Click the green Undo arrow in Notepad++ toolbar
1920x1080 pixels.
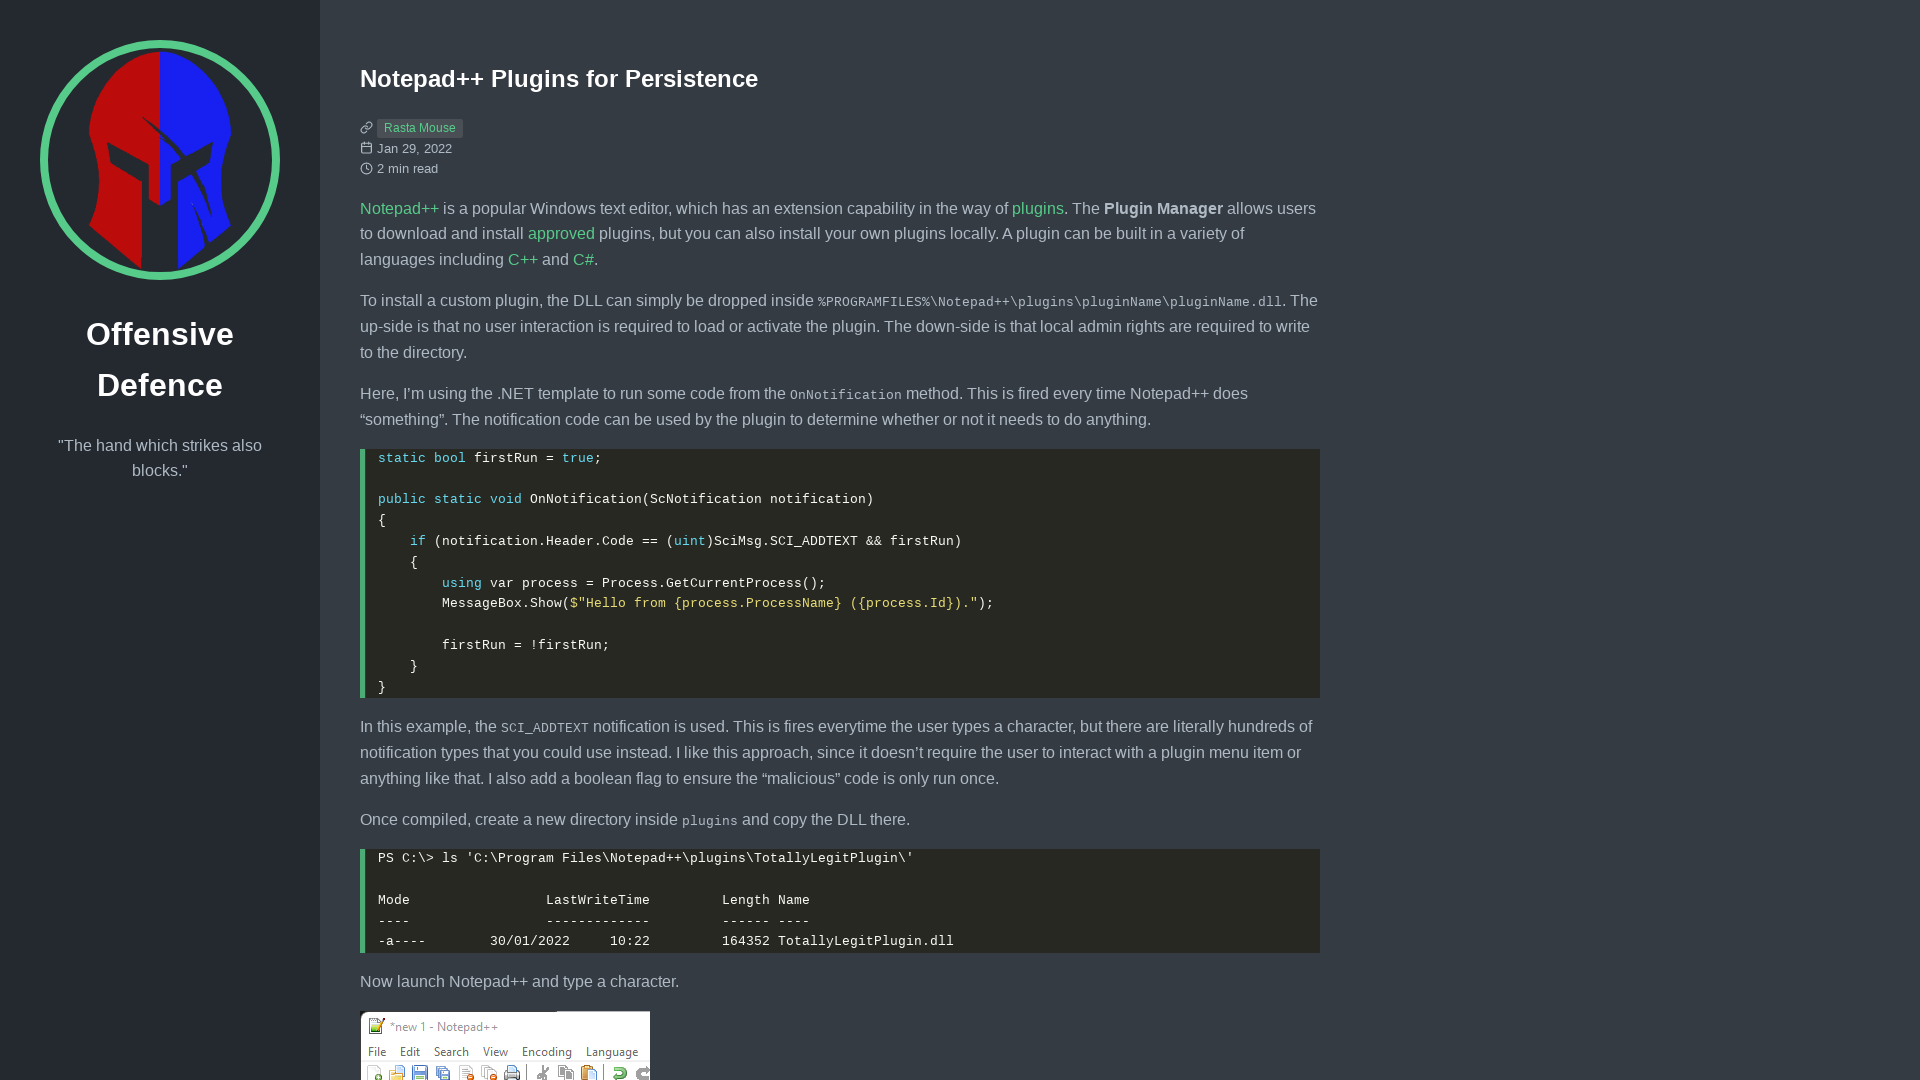(x=620, y=1073)
